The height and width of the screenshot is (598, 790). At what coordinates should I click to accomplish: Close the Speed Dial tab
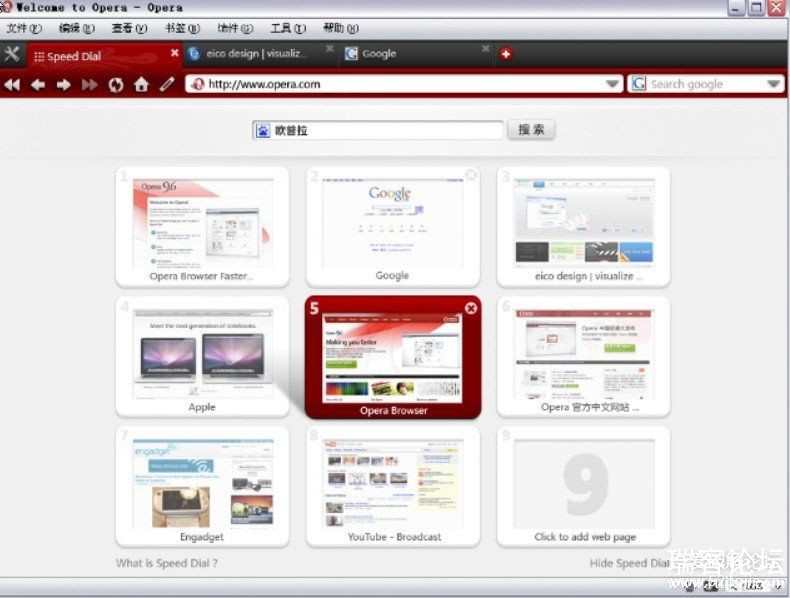[174, 52]
